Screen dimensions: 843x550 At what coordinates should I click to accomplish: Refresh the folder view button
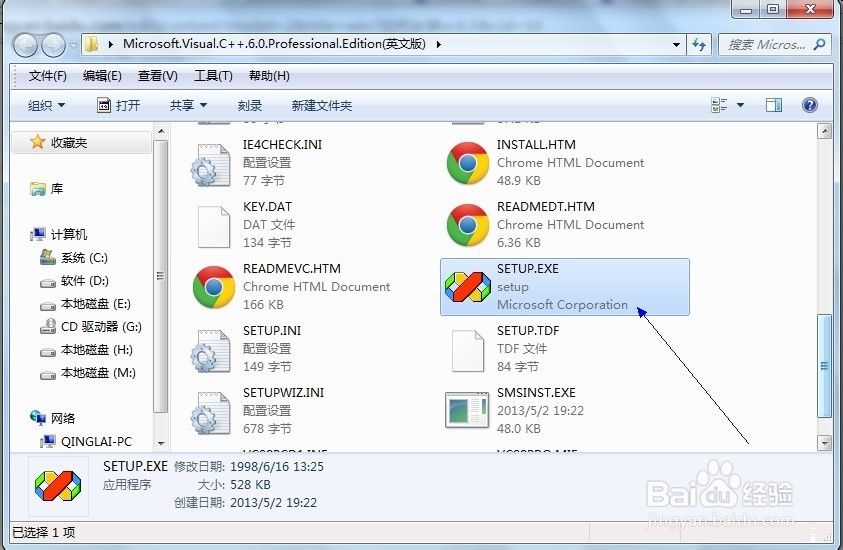699,45
